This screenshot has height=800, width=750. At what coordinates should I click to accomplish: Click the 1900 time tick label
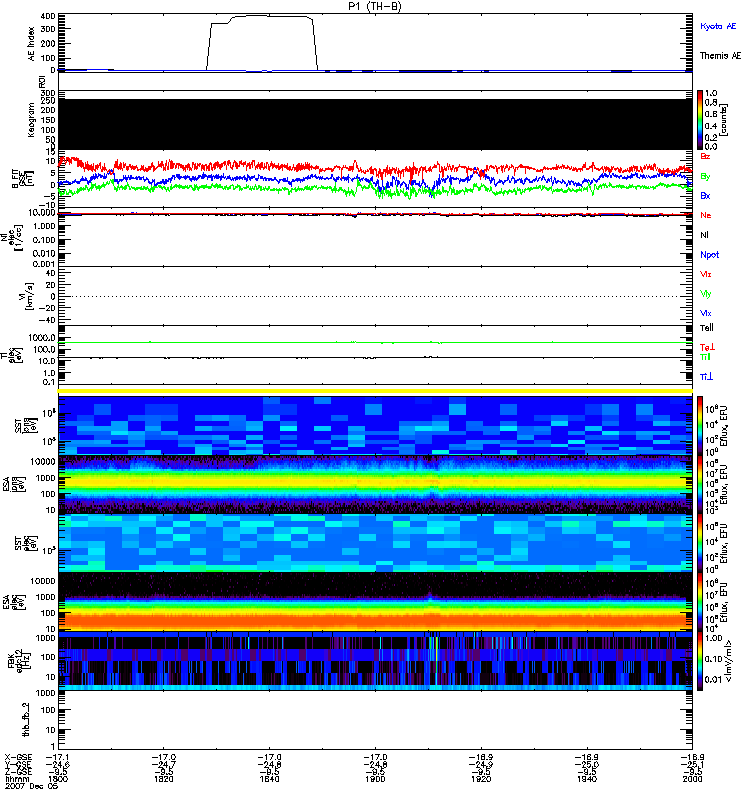tap(375, 779)
